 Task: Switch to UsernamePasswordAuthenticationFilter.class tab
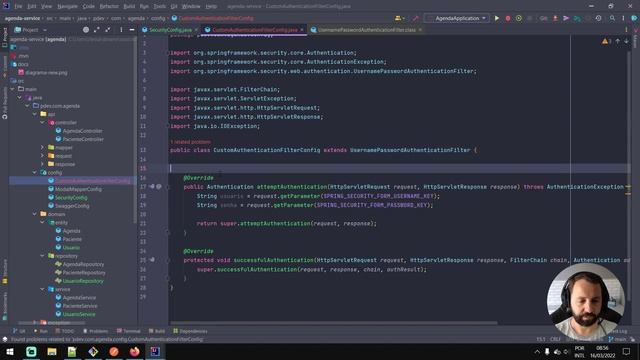pyautogui.click(x=366, y=30)
